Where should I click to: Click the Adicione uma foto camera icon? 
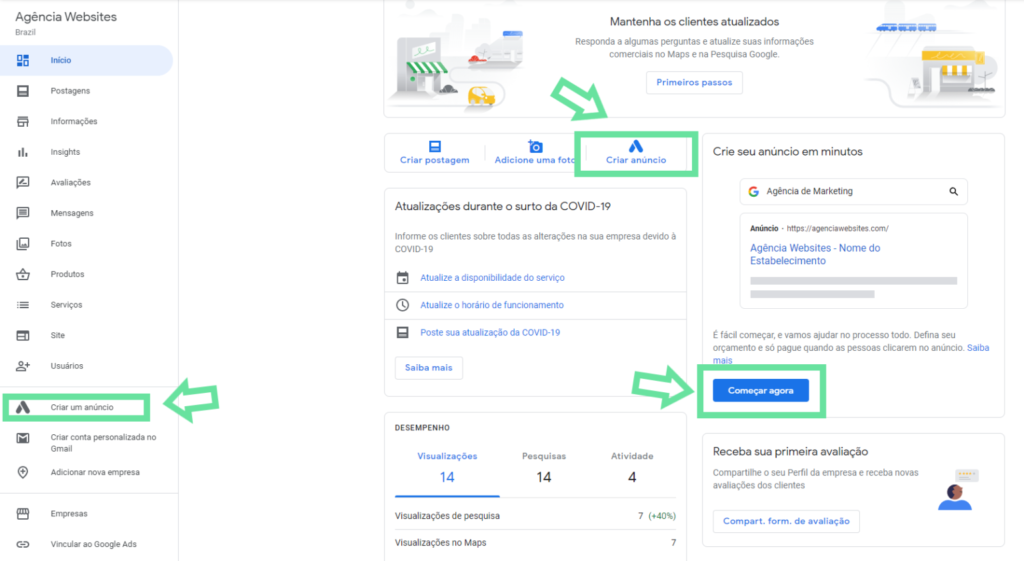536,146
